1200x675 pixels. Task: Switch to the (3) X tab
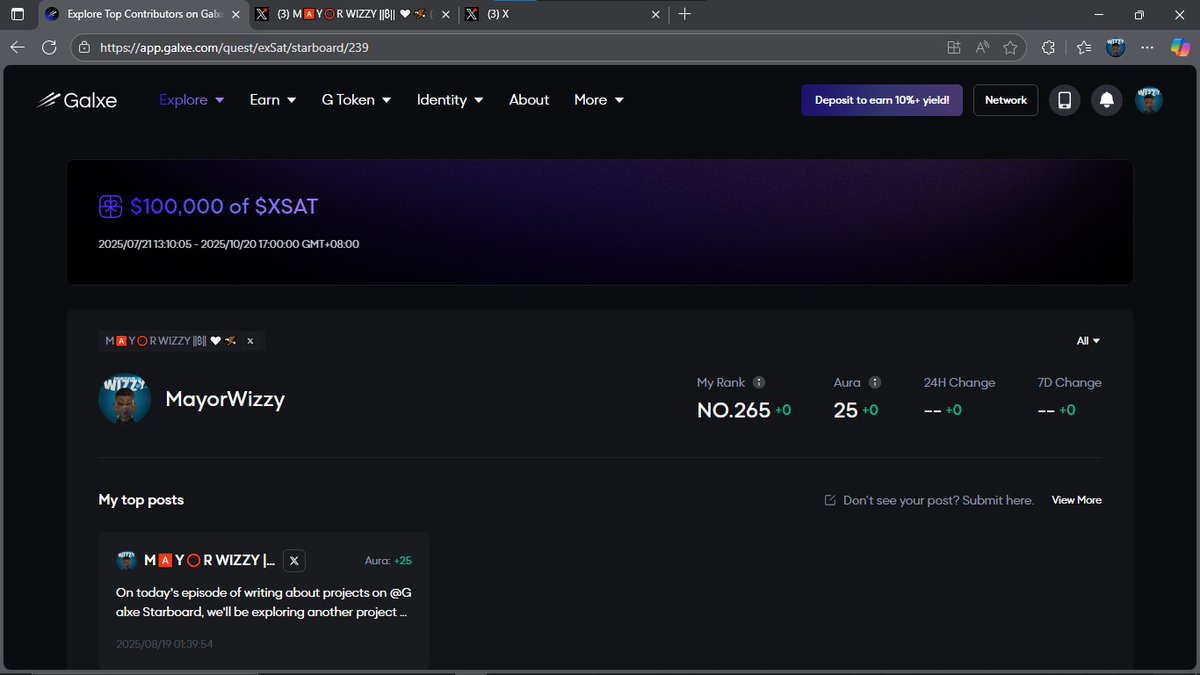pyautogui.click(x=565, y=15)
